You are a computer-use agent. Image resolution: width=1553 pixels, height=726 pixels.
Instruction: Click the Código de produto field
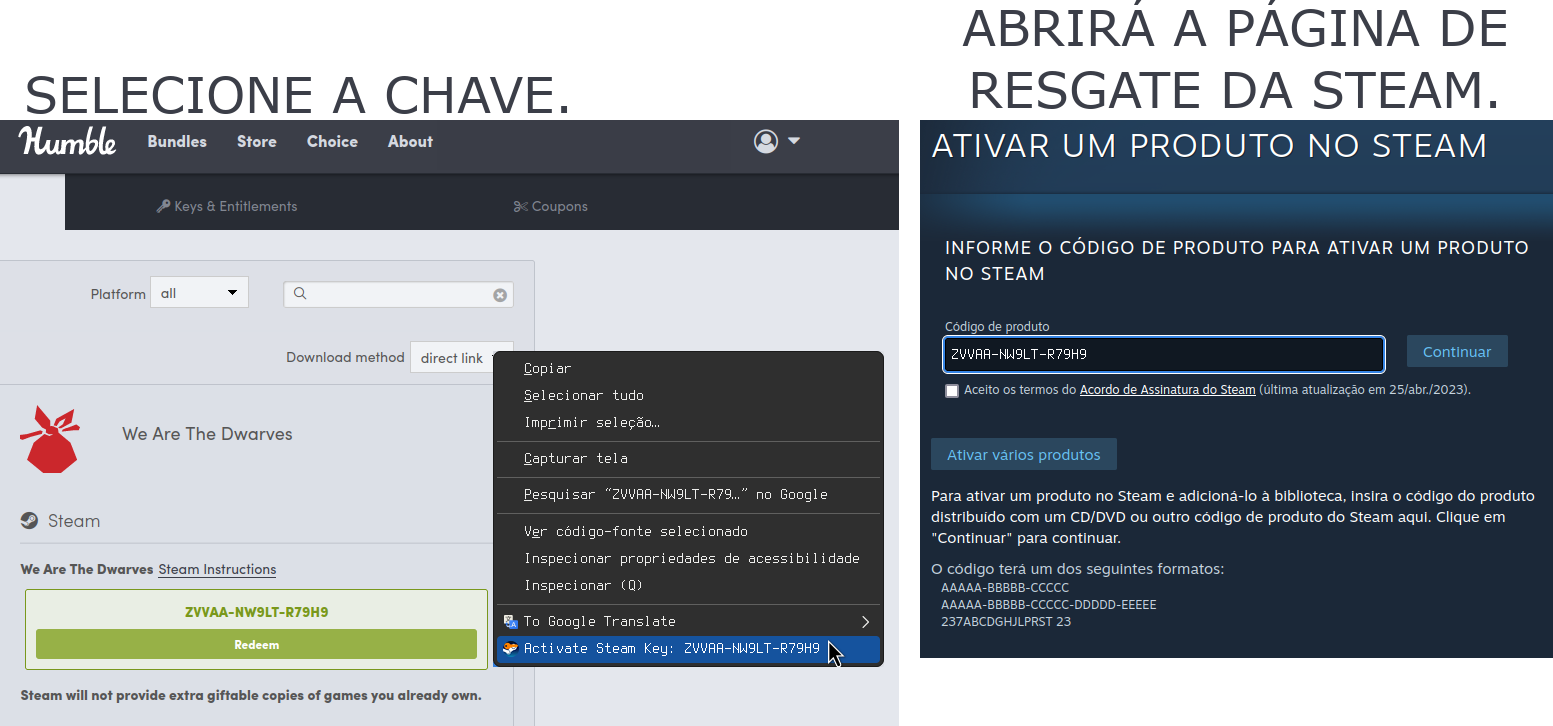1164,353
